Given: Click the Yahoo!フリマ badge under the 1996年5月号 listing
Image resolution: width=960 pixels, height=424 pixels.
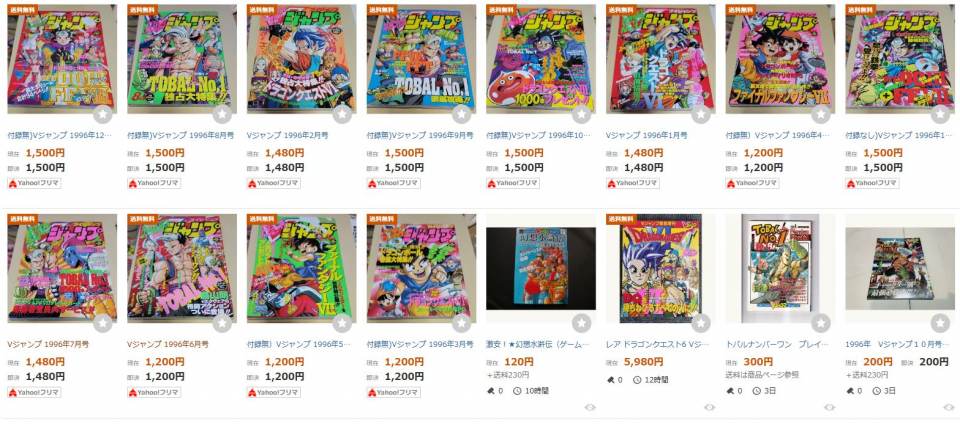Looking at the screenshot, I should [x=274, y=392].
